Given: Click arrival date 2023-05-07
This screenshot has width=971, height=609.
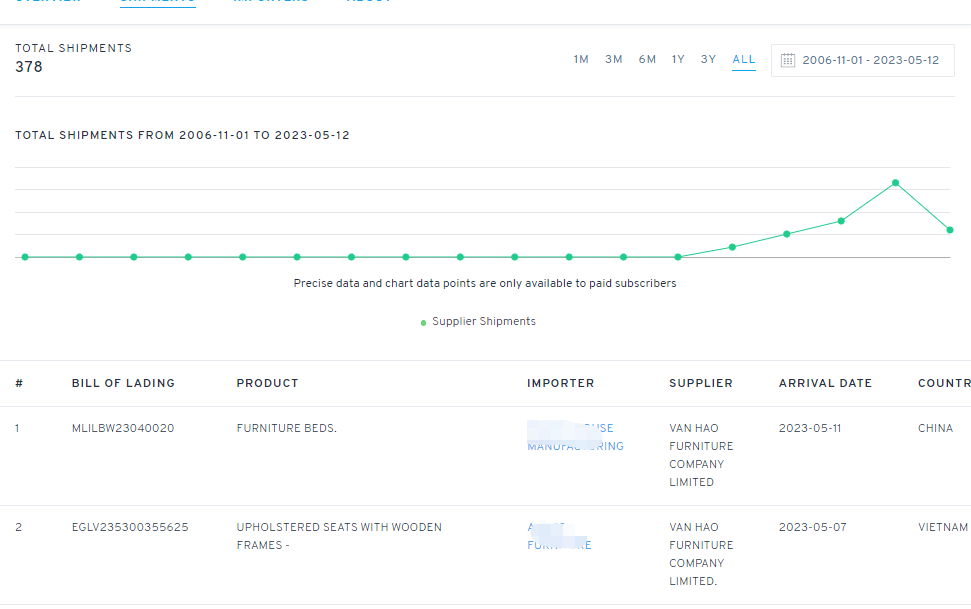Looking at the screenshot, I should pyautogui.click(x=812, y=527).
